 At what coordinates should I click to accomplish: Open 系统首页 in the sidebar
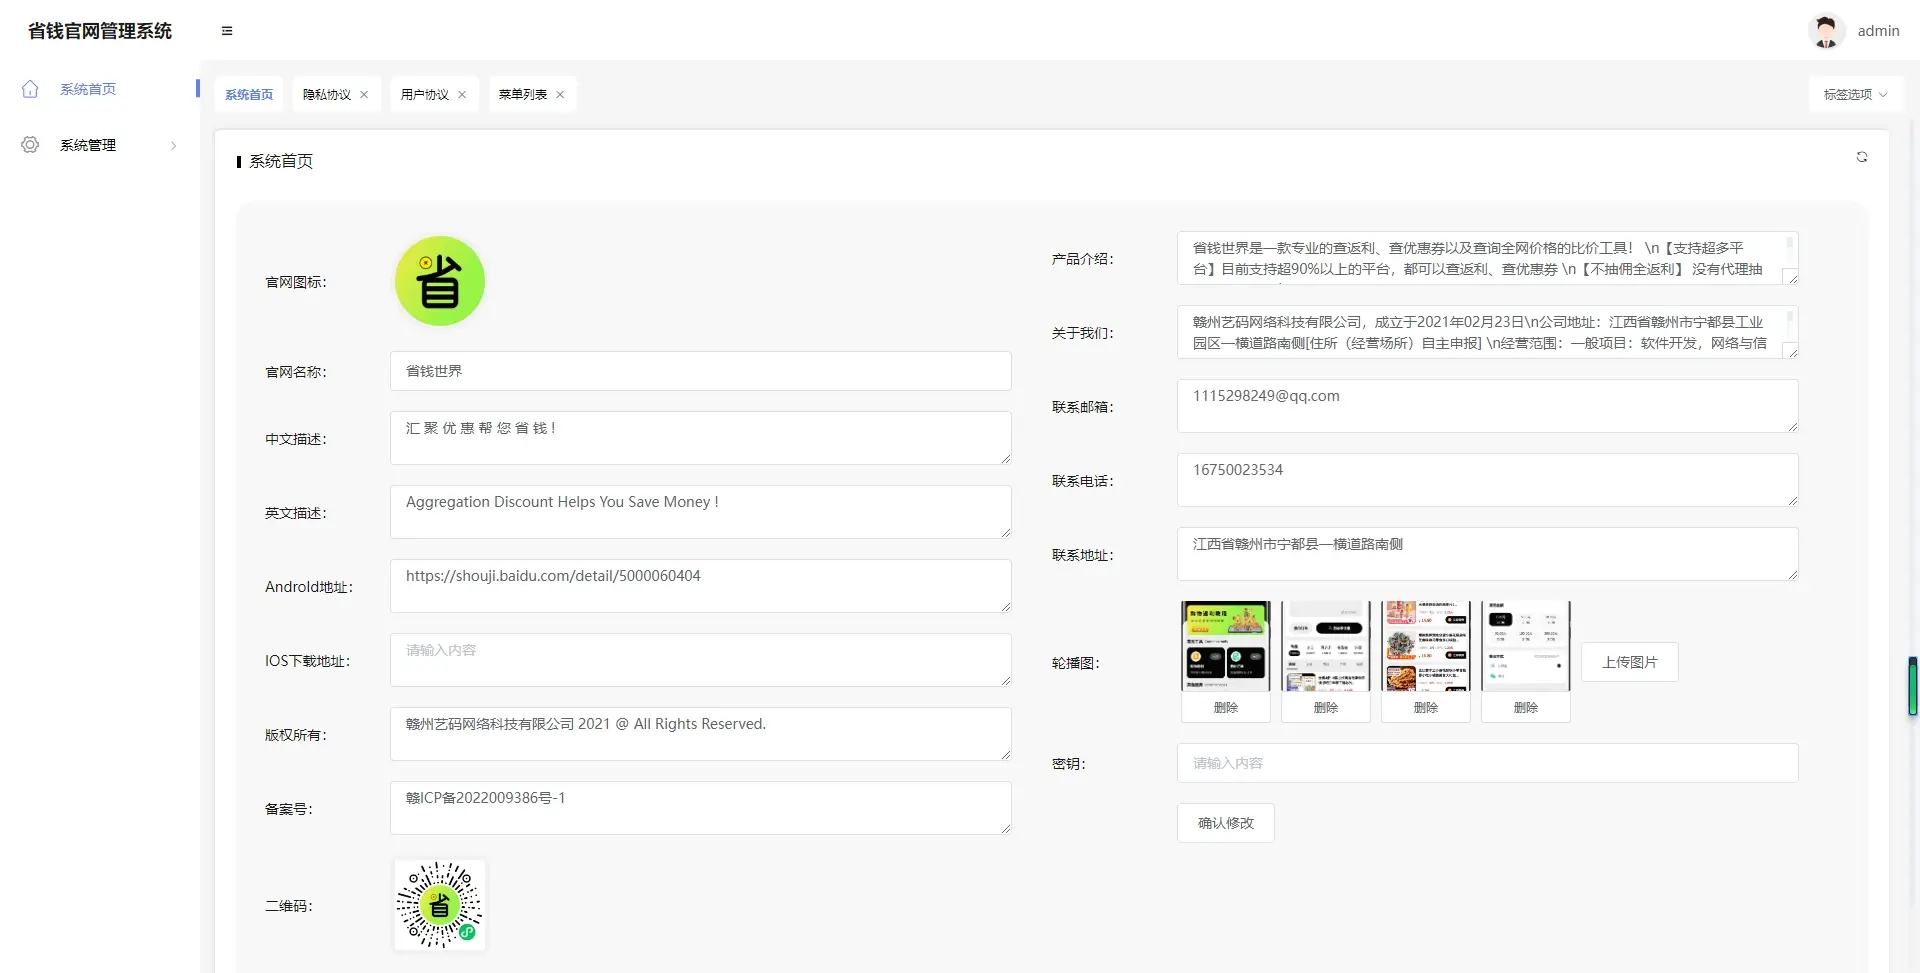pos(100,89)
